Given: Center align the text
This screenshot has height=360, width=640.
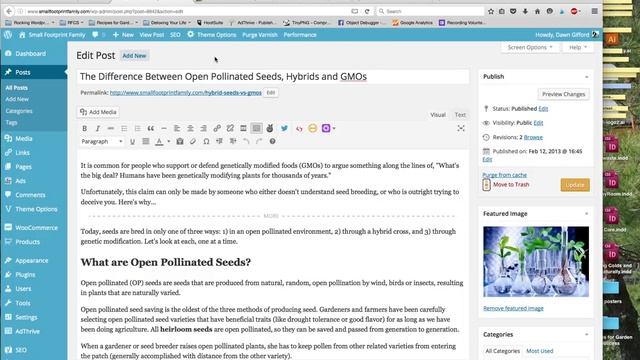Looking at the screenshot, I should tap(190, 128).
